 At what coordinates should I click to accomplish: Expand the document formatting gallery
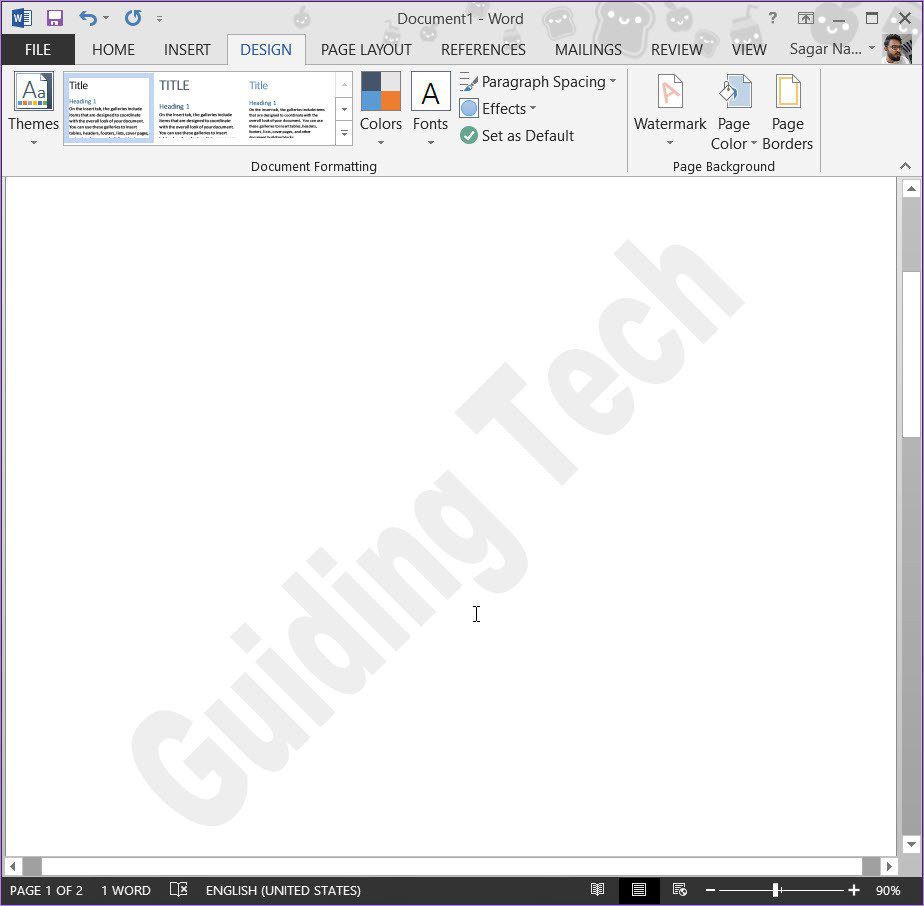tap(344, 134)
